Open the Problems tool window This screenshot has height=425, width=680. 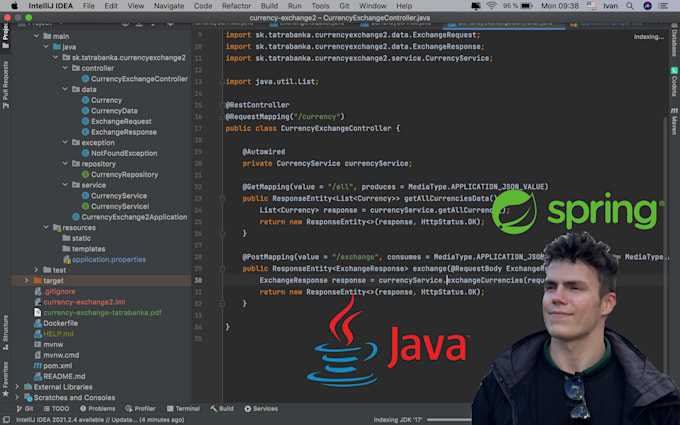click(98, 409)
